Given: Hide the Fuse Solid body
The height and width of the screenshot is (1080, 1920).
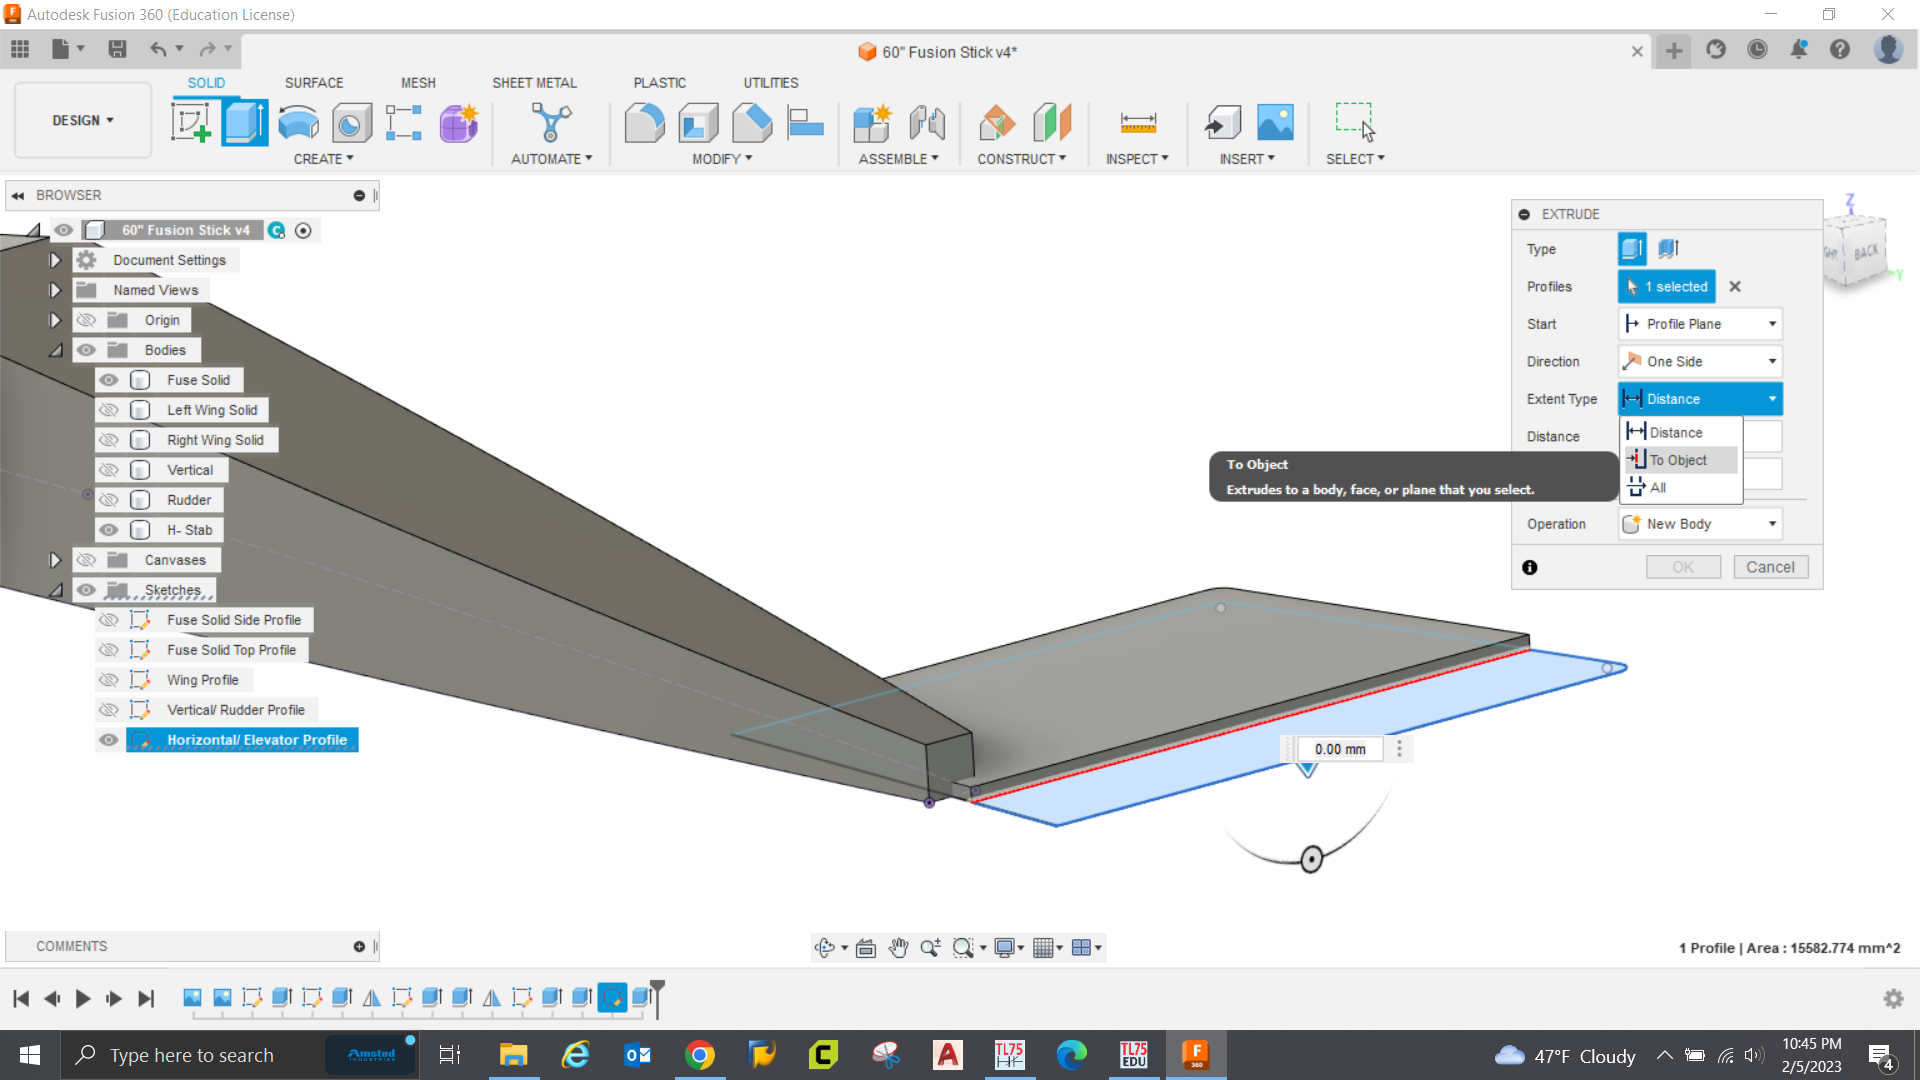Looking at the screenshot, I should coord(109,380).
